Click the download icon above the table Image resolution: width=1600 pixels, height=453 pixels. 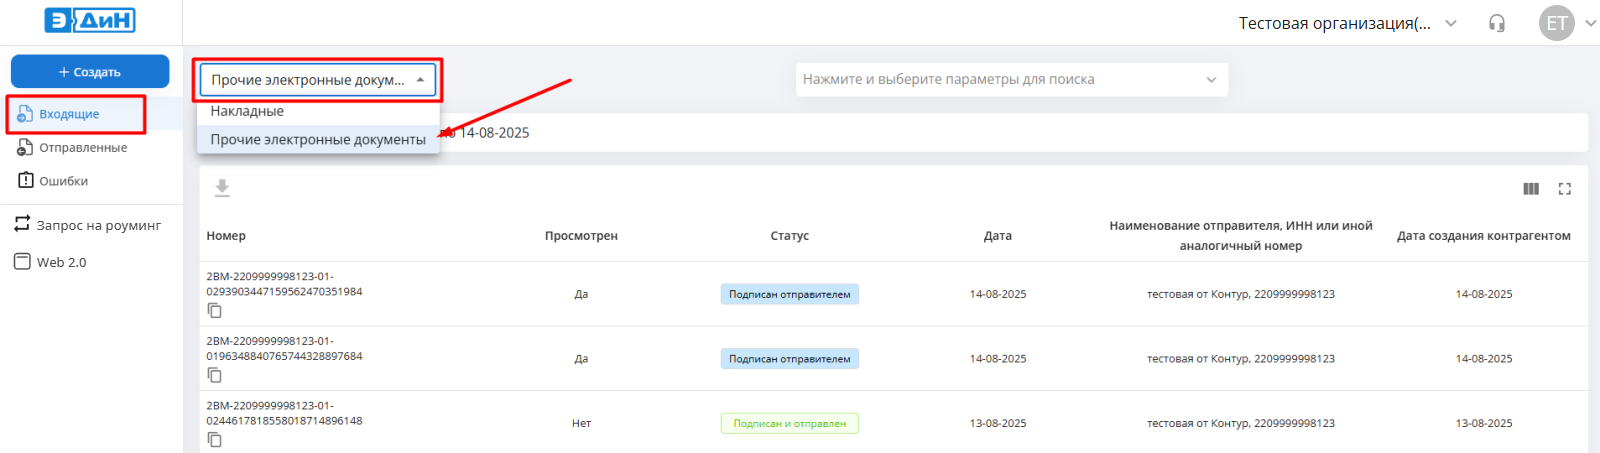coord(222,188)
